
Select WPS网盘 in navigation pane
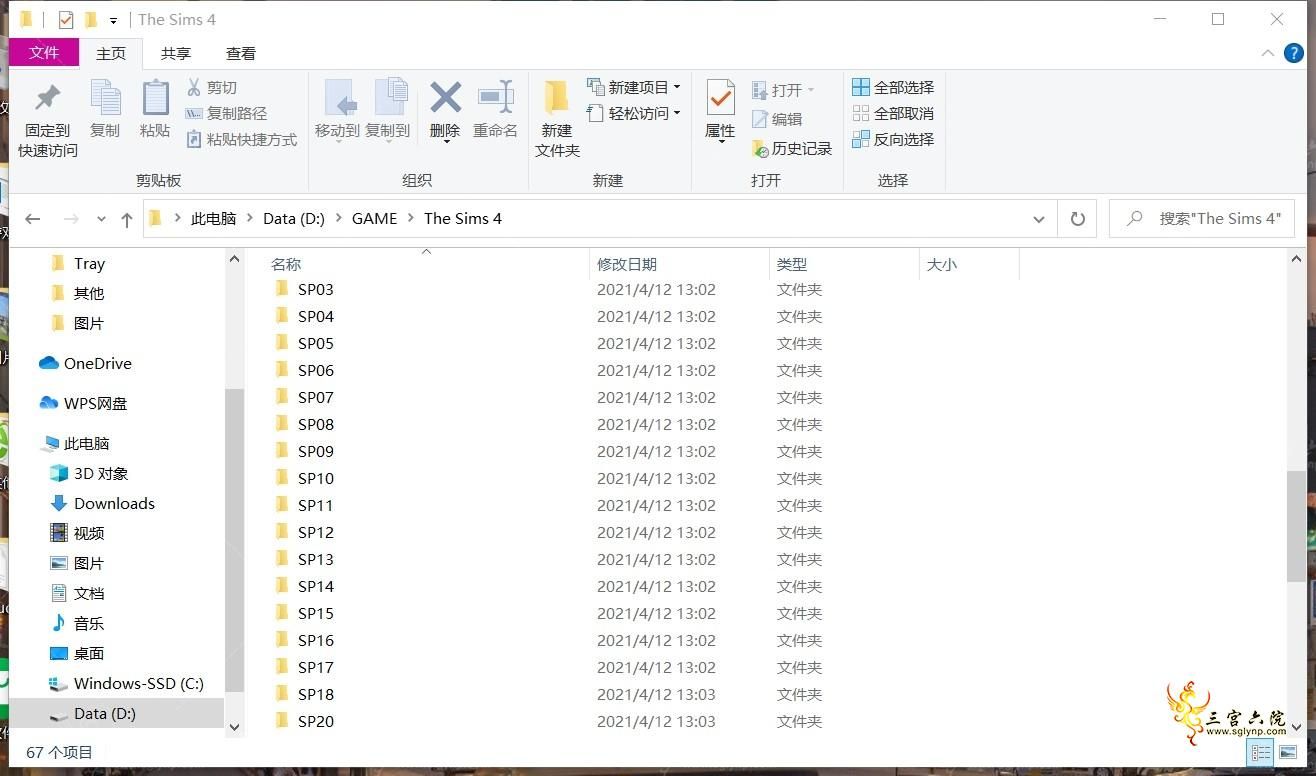pyautogui.click(x=83, y=403)
